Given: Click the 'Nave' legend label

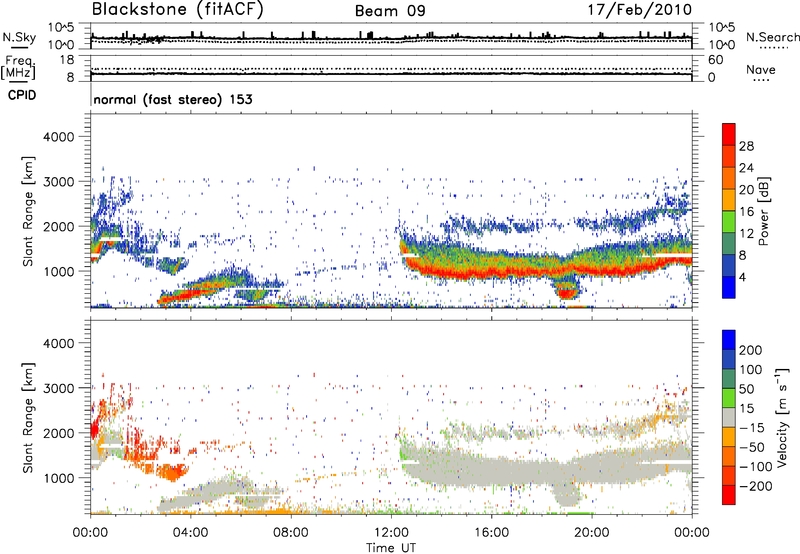Looking at the screenshot, I should 761,69.
